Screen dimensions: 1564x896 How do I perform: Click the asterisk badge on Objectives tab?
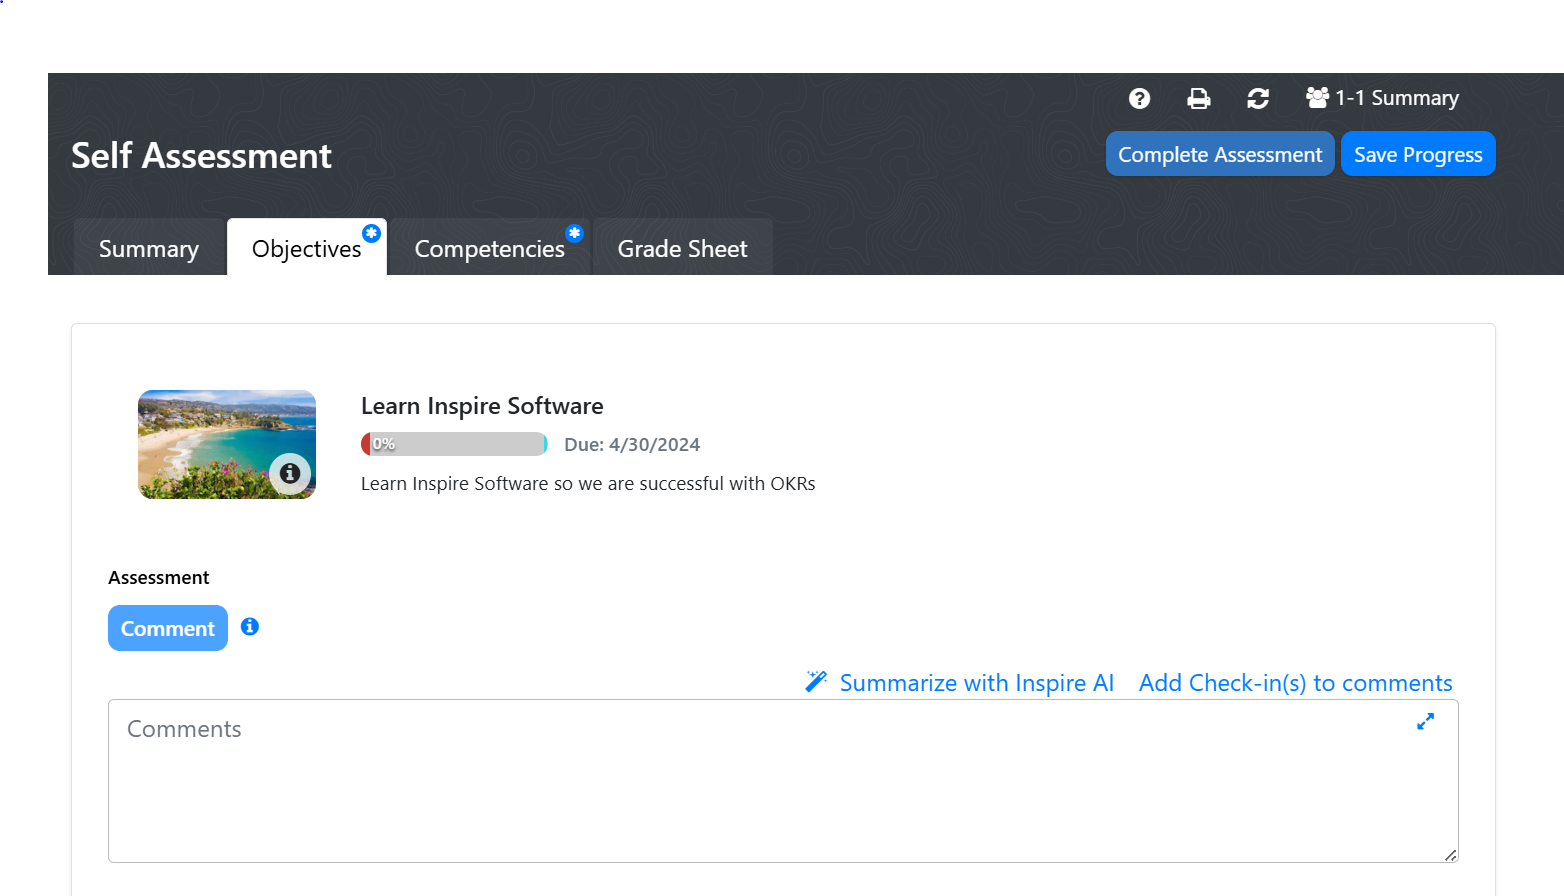372,233
